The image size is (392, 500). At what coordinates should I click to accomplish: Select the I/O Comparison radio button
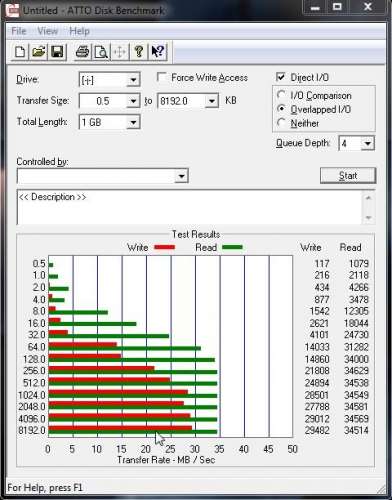(282, 95)
